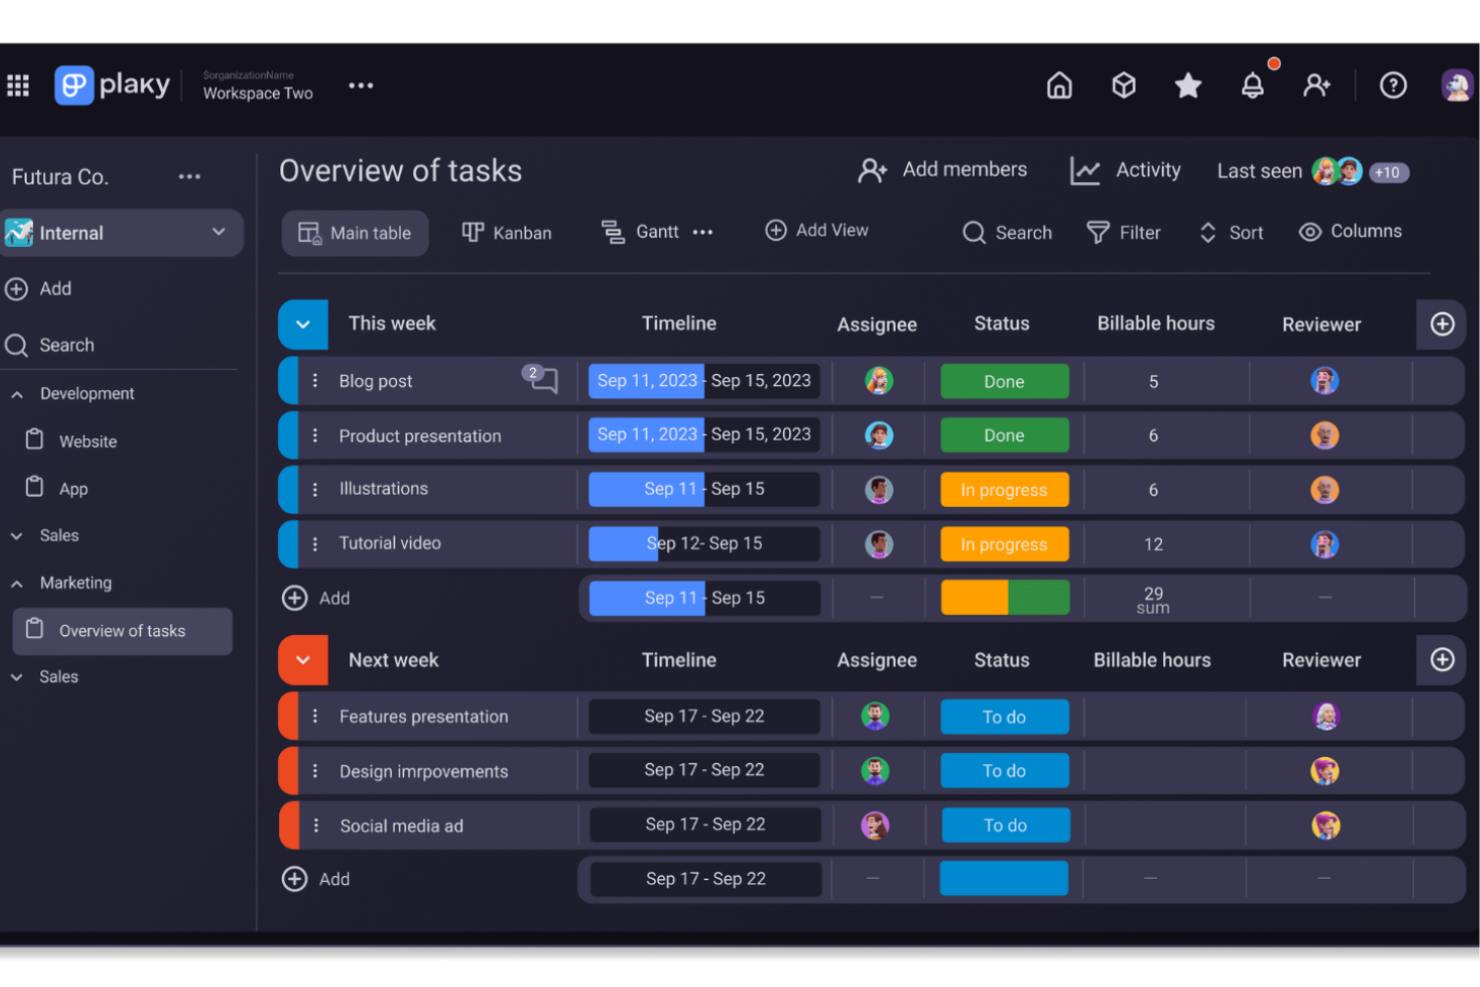Viewport: 1480px width, 987px height.
Task: Open the favorites star icon
Action: pos(1188,86)
